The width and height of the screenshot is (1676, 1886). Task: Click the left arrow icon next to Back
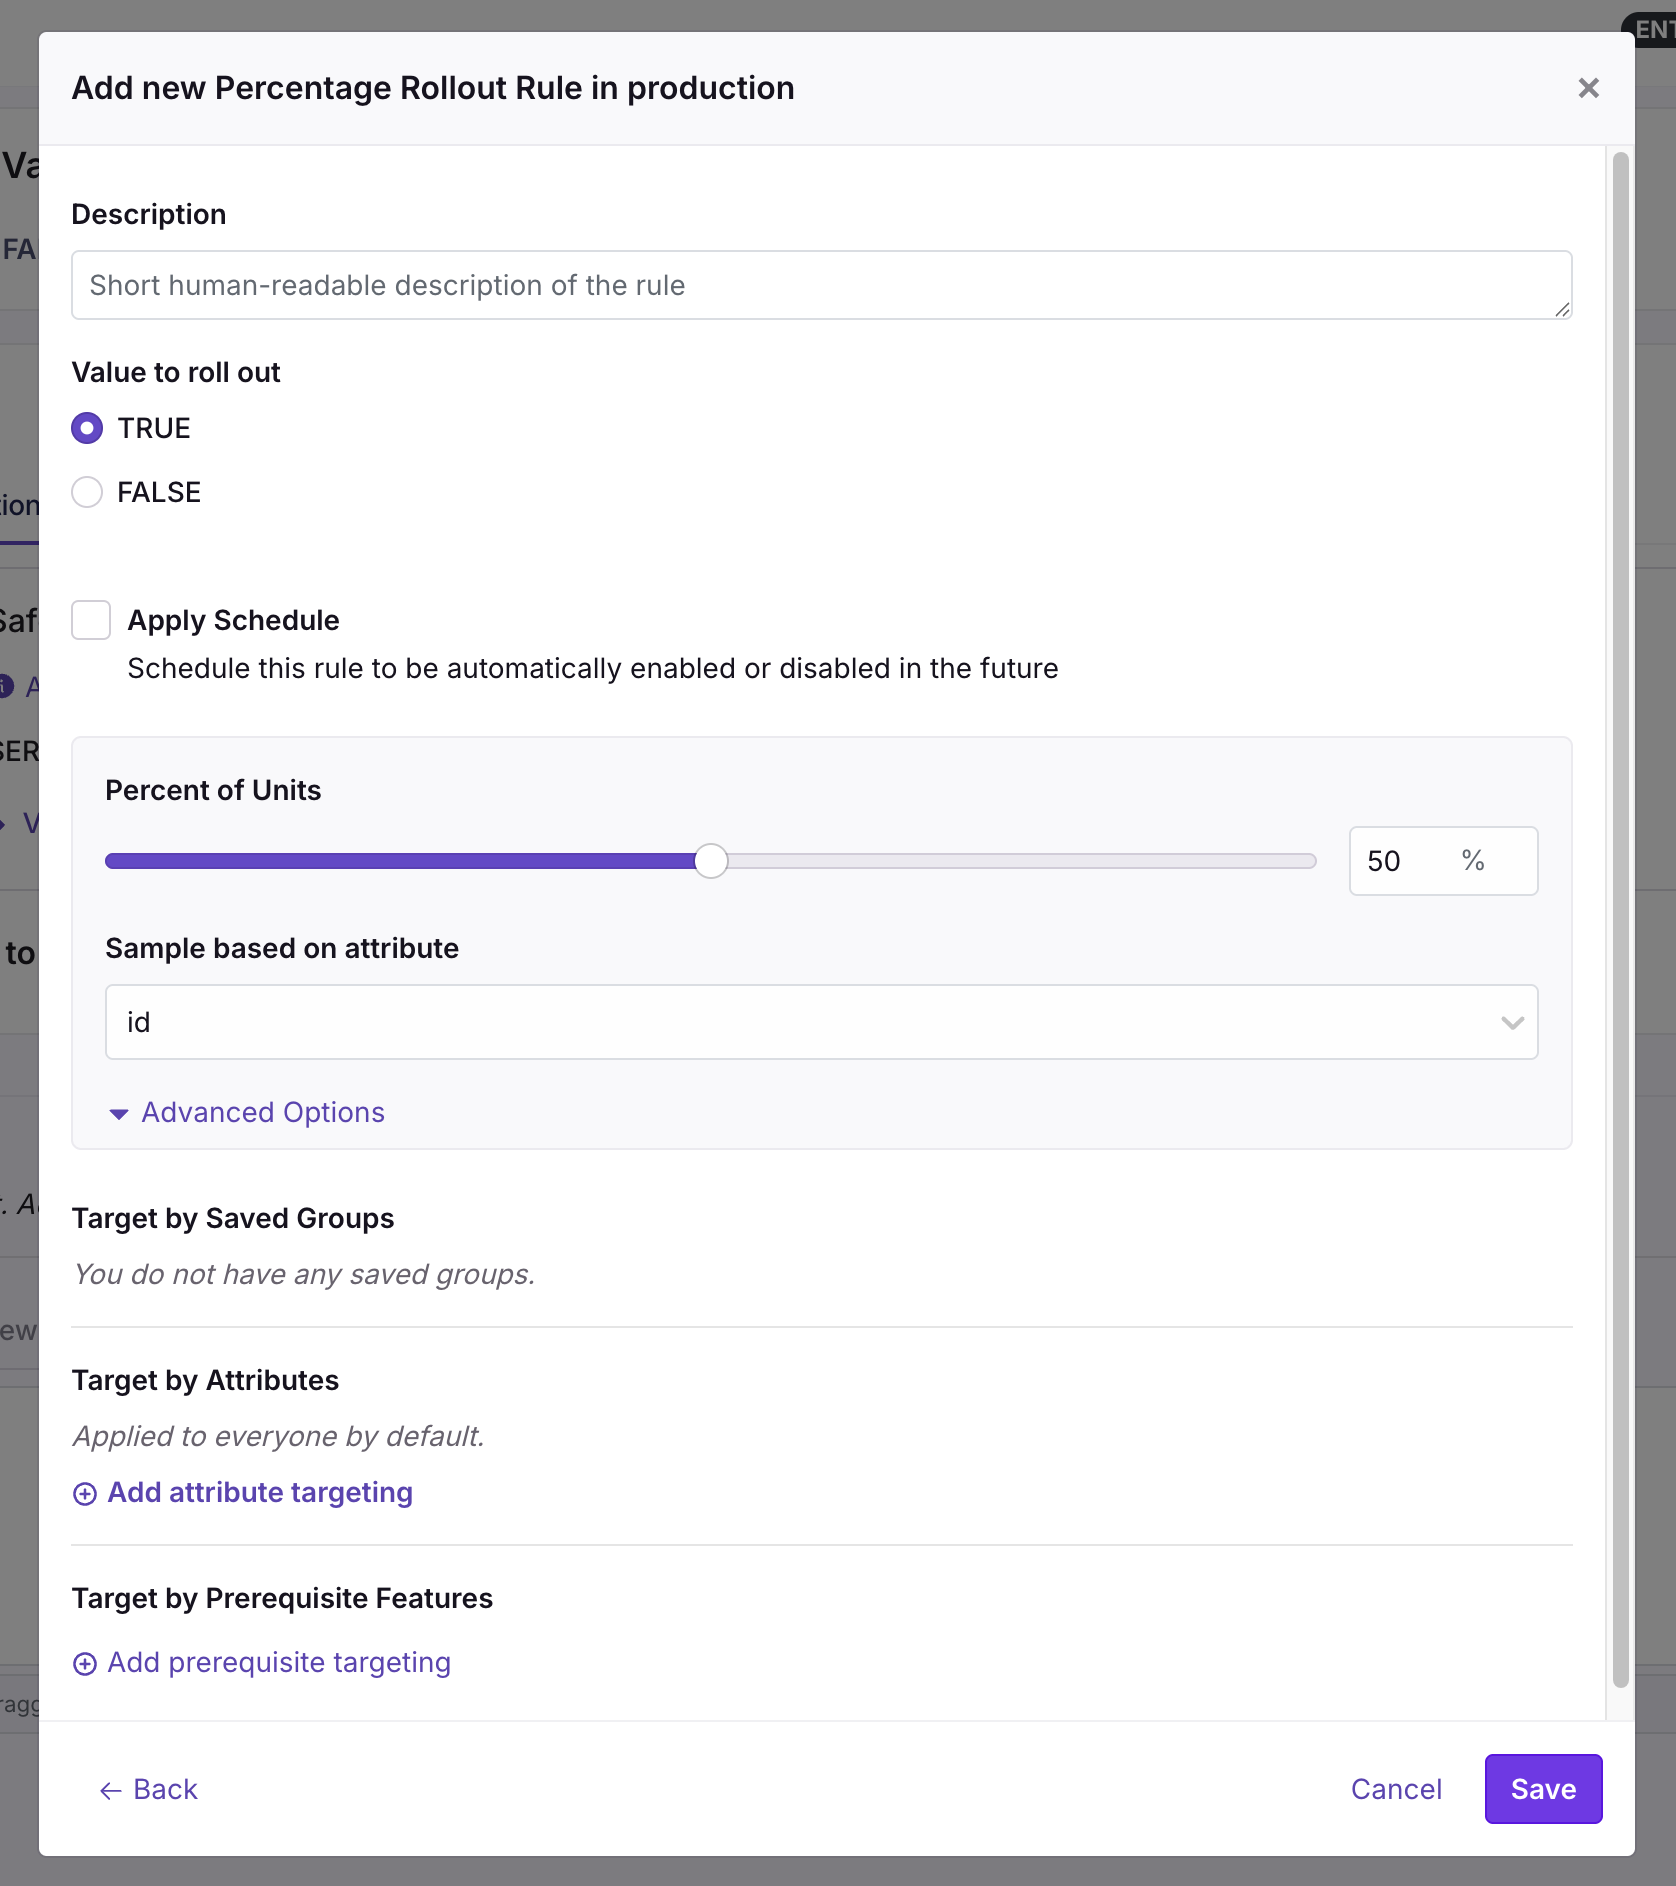click(110, 1790)
